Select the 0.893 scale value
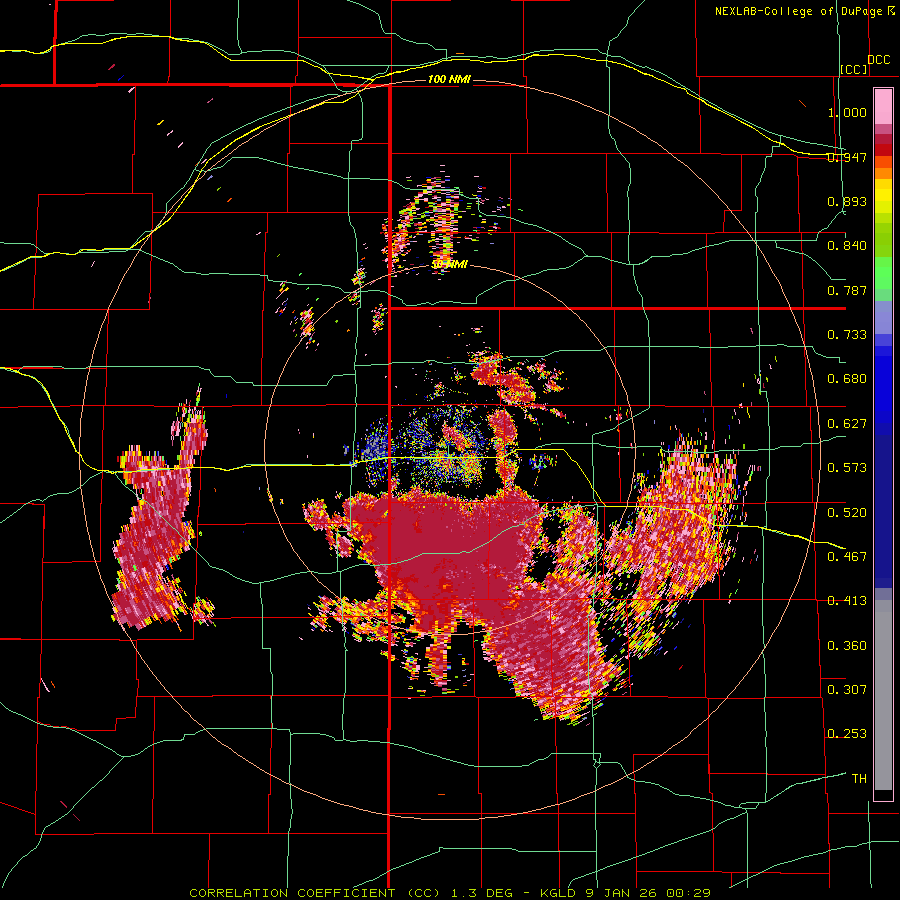 coord(847,201)
